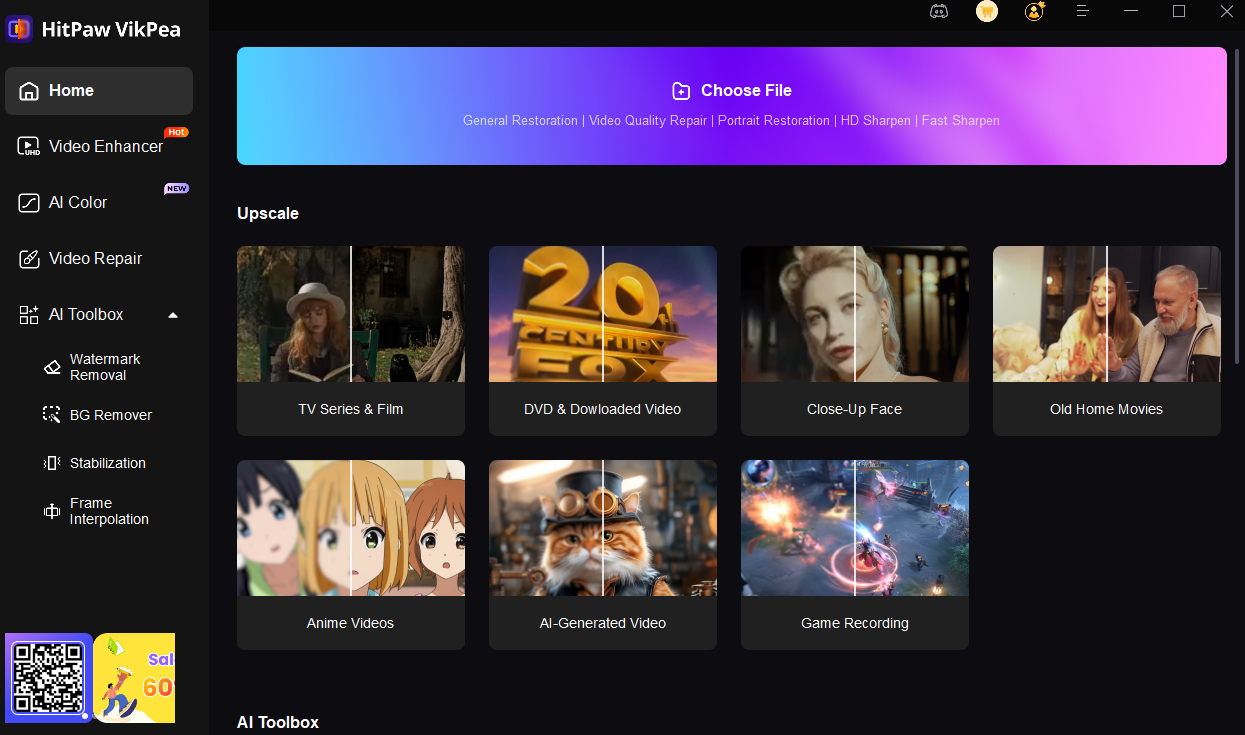Click the Upscale section heading
The image size is (1245, 735).
[268, 214]
